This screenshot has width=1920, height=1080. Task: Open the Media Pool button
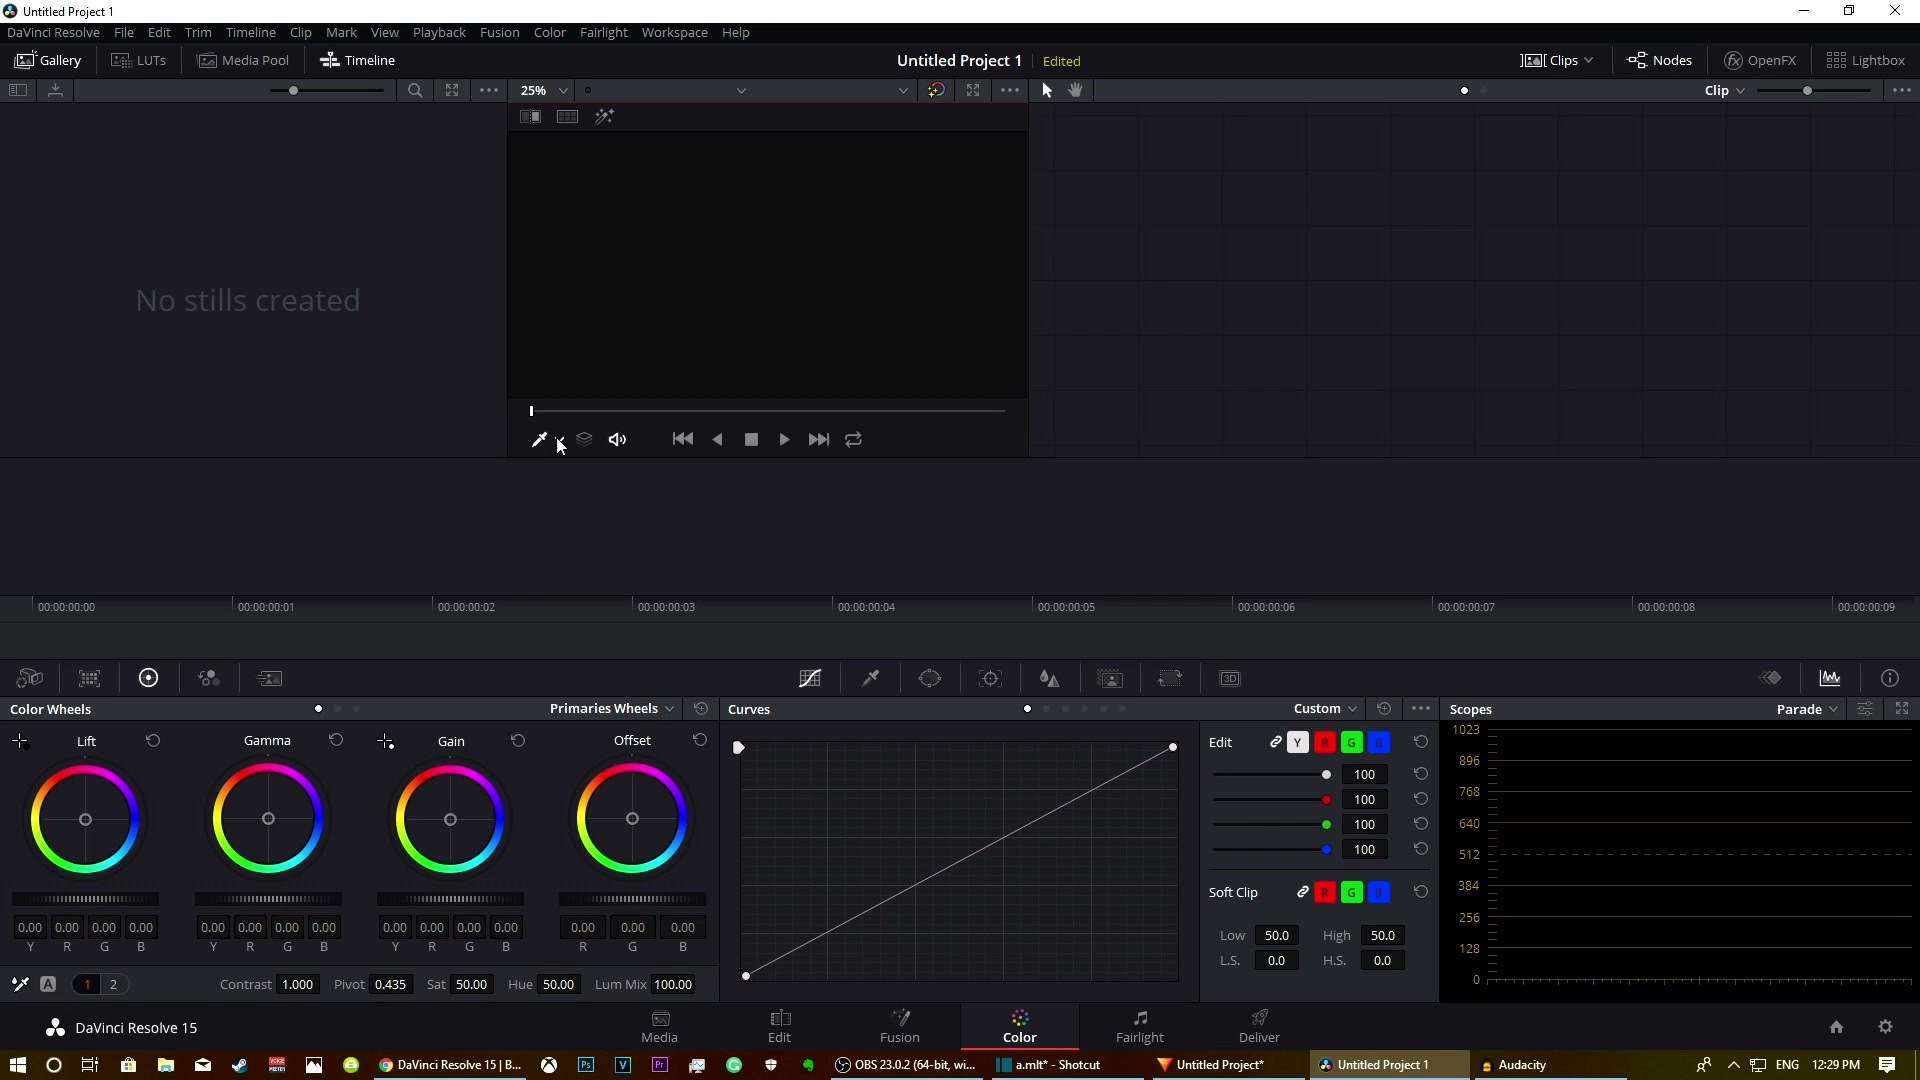[x=243, y=60]
